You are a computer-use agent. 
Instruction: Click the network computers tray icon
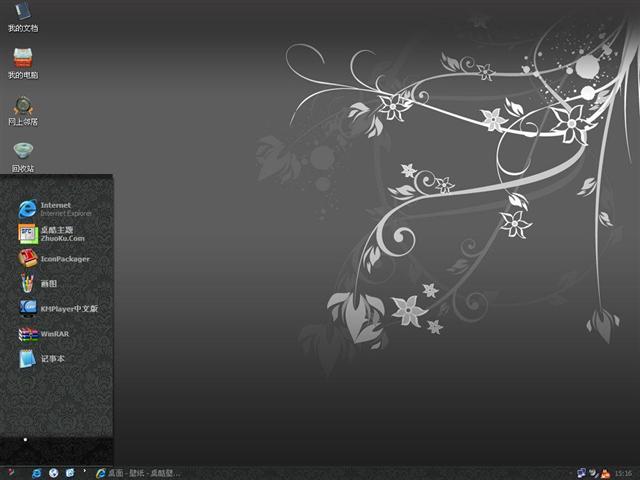click(581, 473)
